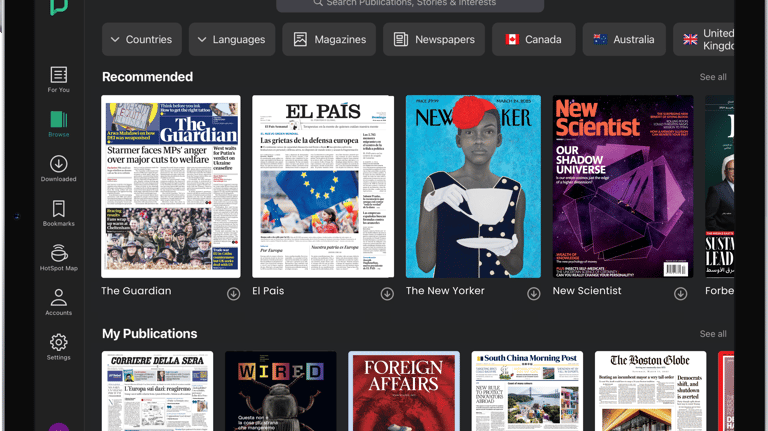
Task: Click the search magnifier icon
Action: click(x=318, y=3)
